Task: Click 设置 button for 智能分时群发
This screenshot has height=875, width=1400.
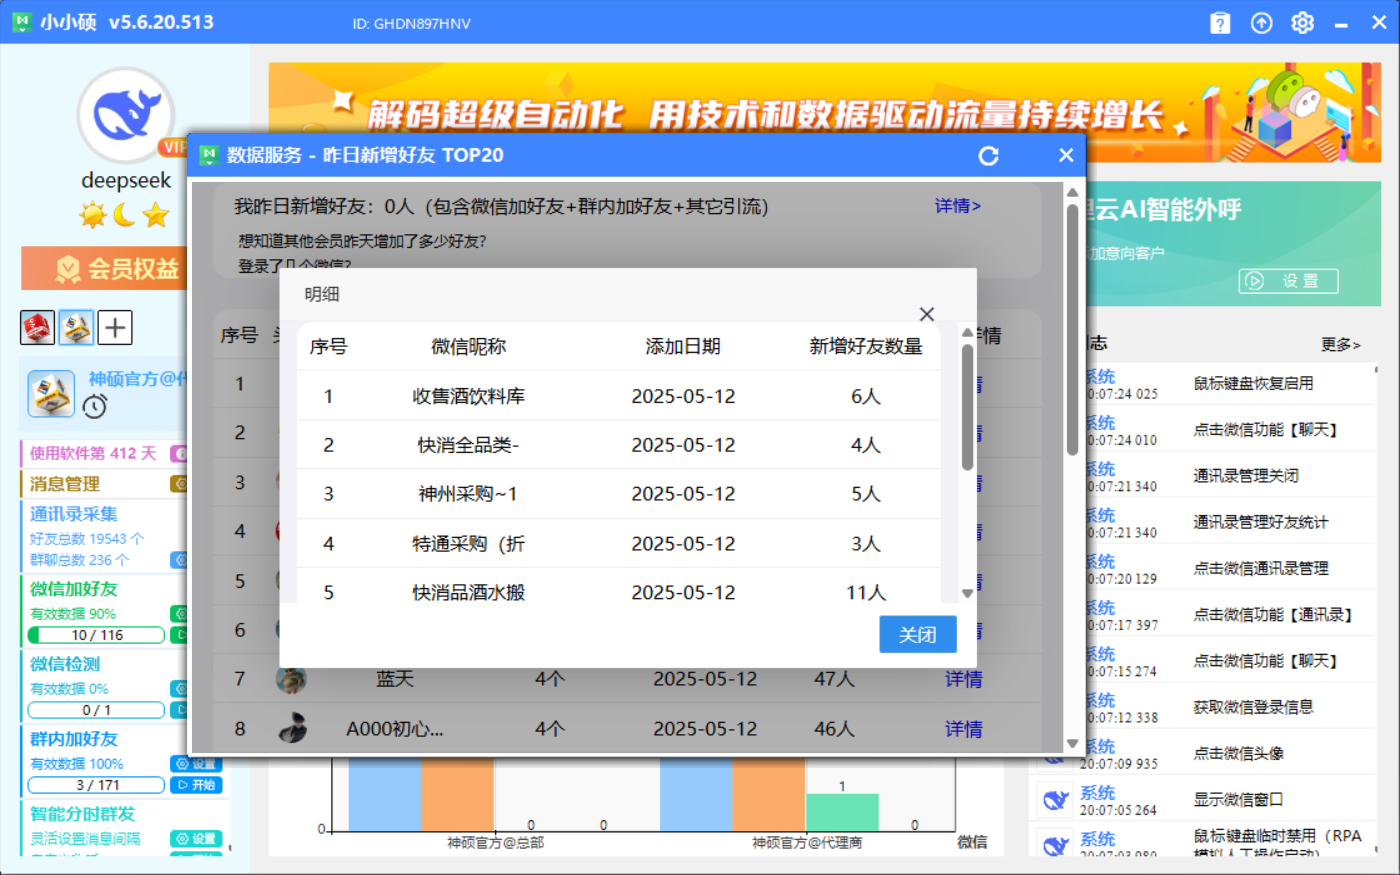Action: point(195,839)
